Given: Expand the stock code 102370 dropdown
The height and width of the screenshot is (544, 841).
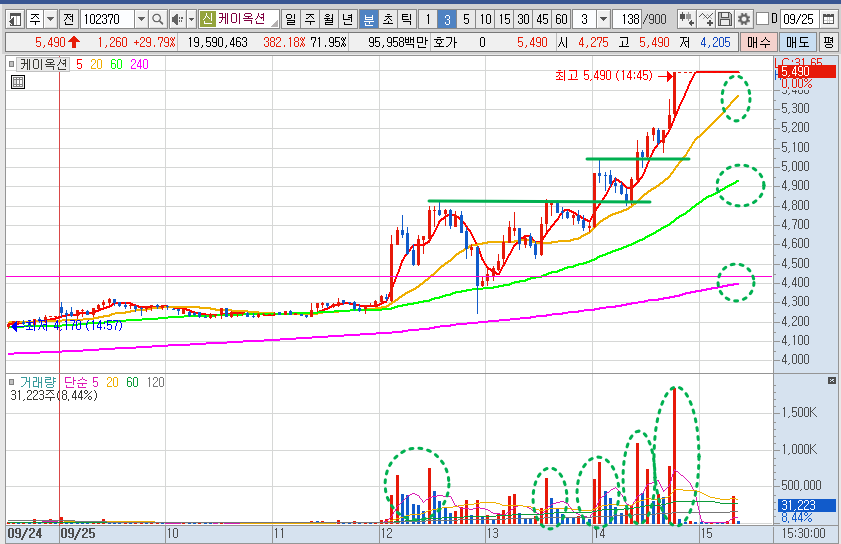Looking at the screenshot, I should (141, 20).
